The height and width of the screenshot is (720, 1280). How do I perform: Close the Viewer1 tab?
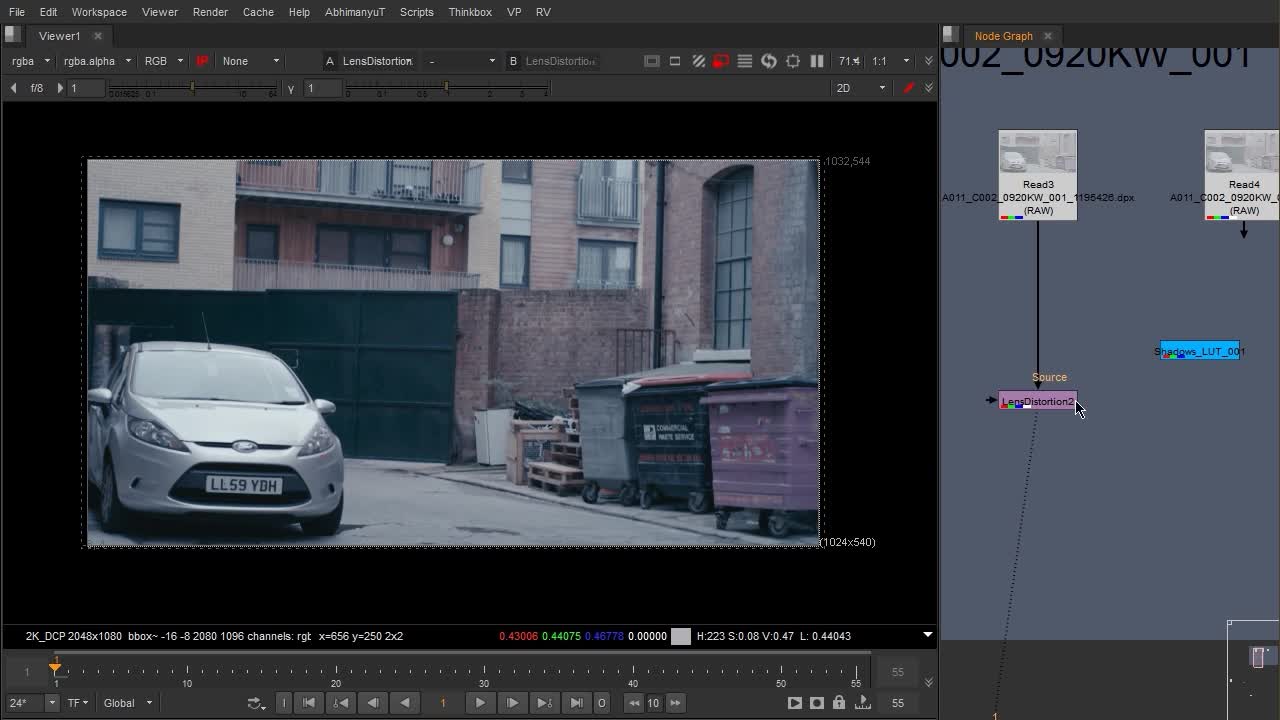[98, 36]
